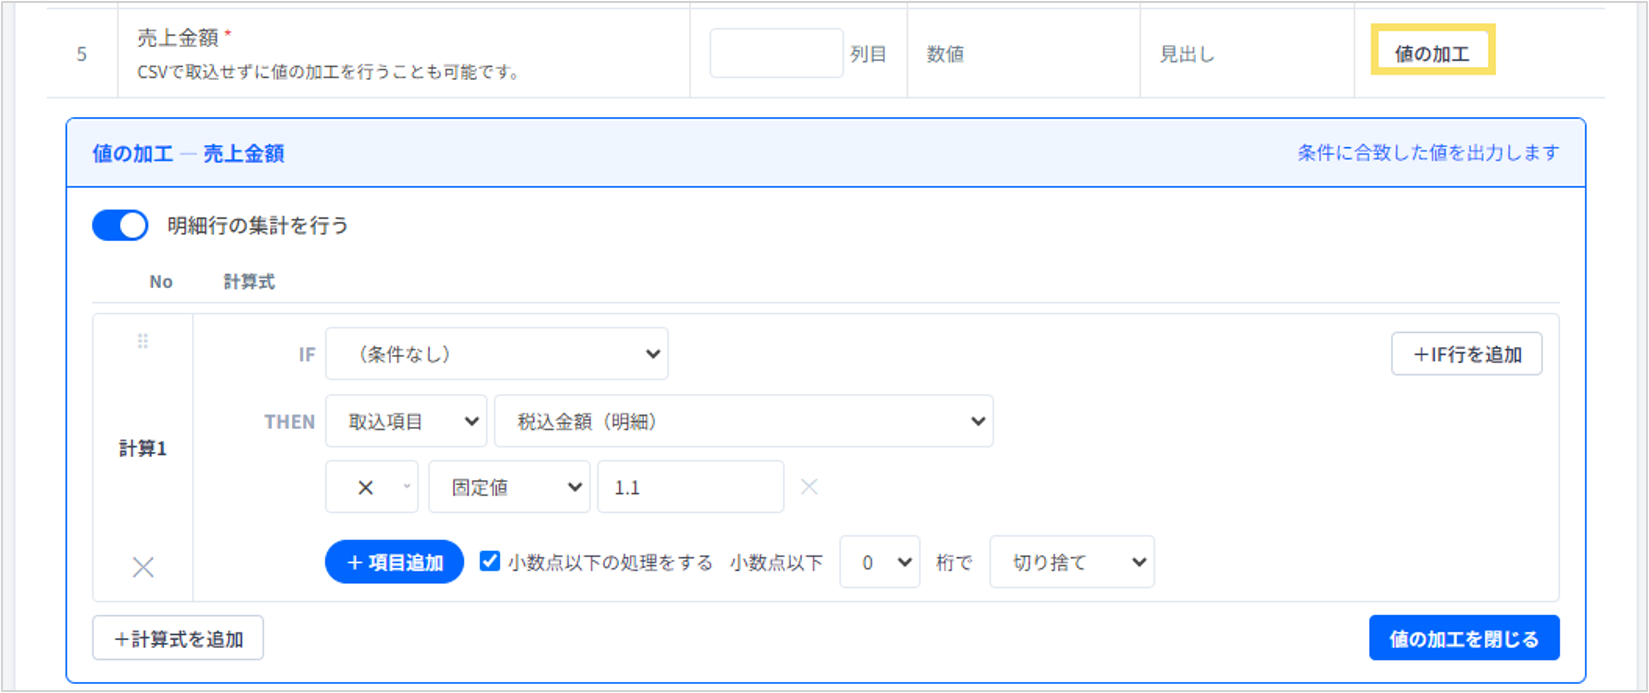This screenshot has width=1649, height=693.
Task: Open the 取込項目 dropdown
Action: pyautogui.click(x=406, y=421)
